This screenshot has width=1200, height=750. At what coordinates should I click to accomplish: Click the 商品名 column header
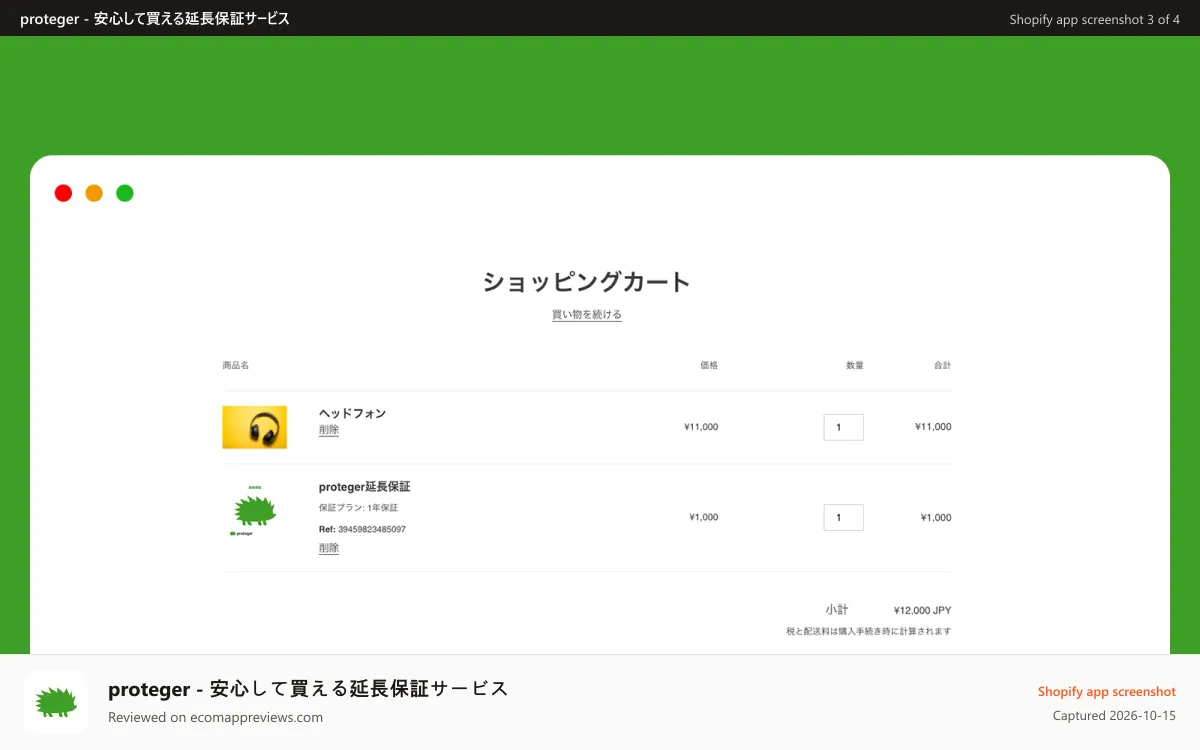pos(236,365)
